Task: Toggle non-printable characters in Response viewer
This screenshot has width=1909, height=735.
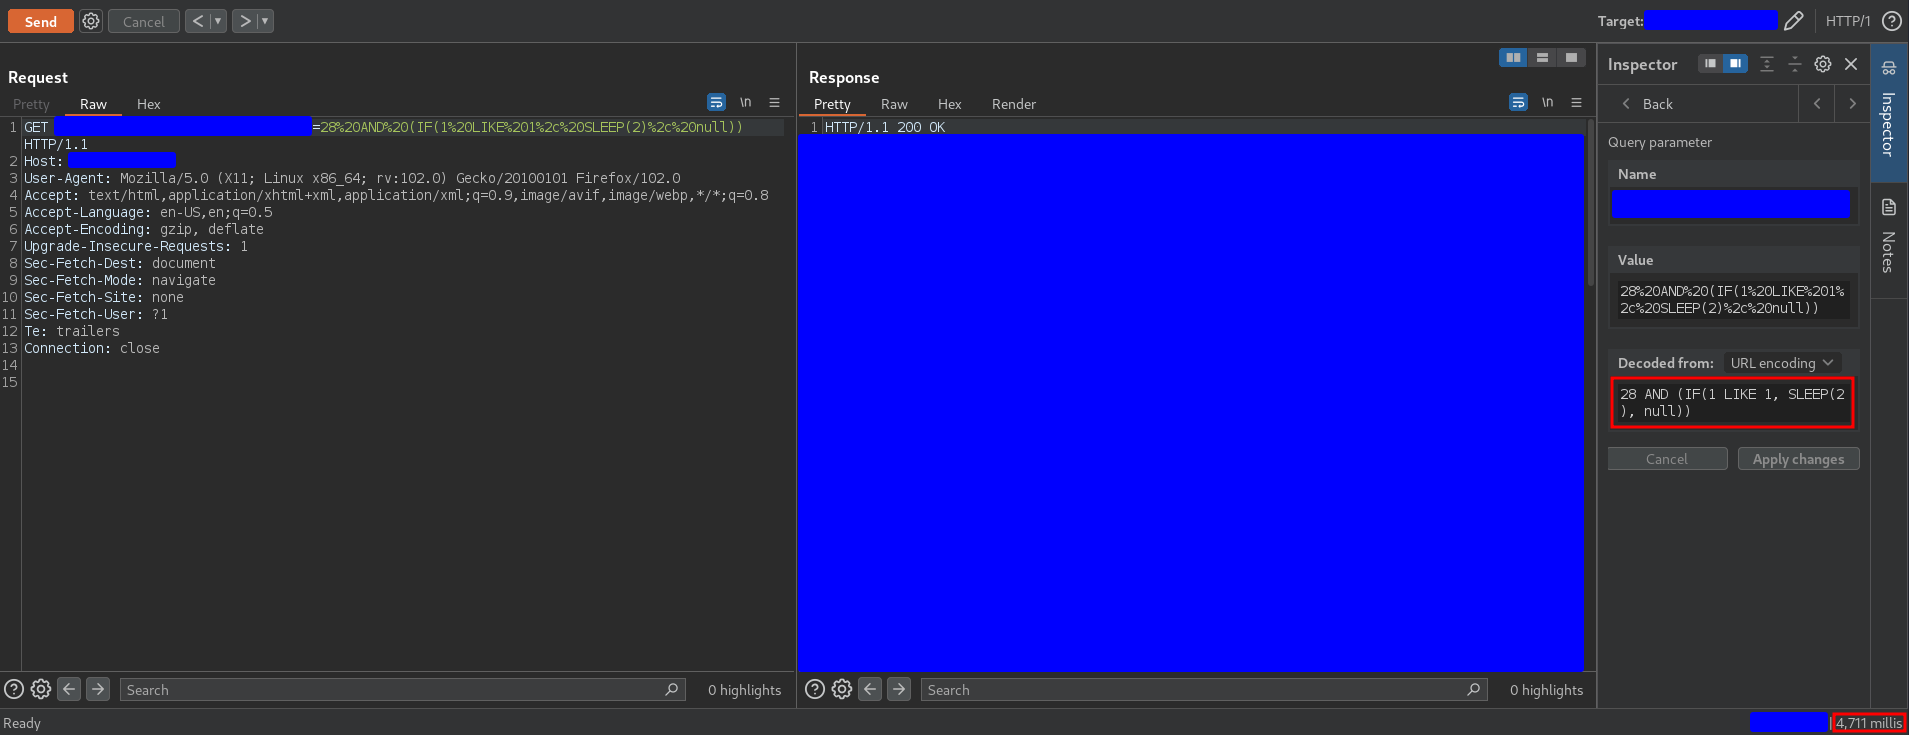Action: click(x=1547, y=102)
